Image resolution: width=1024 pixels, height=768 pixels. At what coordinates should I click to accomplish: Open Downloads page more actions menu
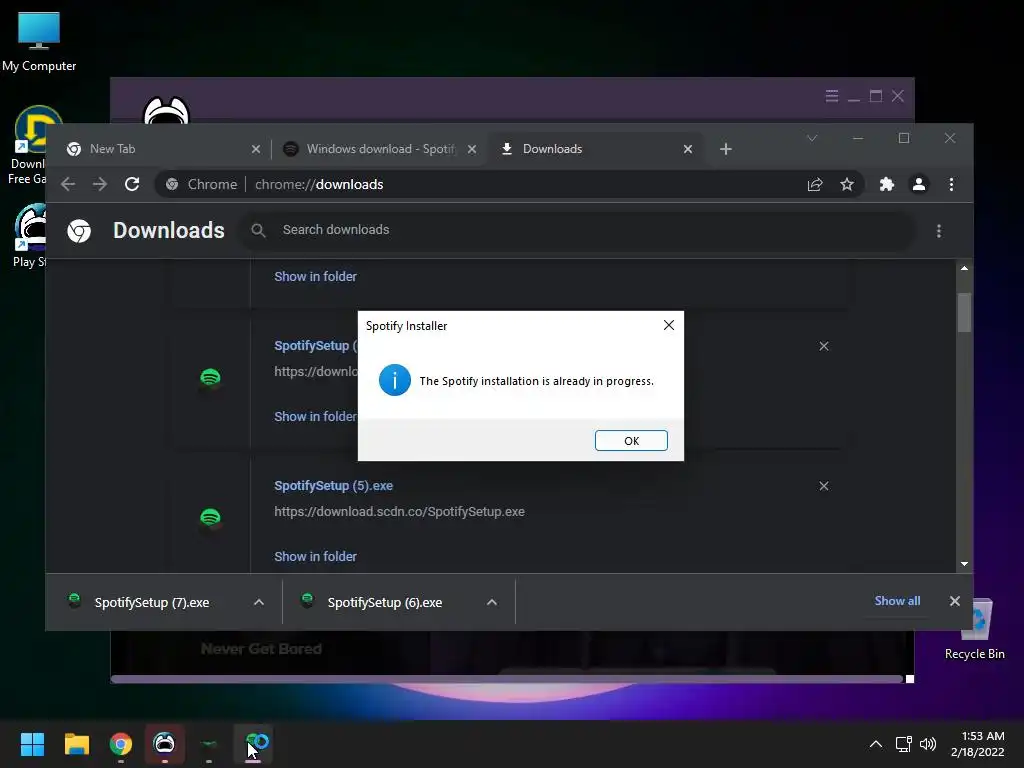pos(938,231)
